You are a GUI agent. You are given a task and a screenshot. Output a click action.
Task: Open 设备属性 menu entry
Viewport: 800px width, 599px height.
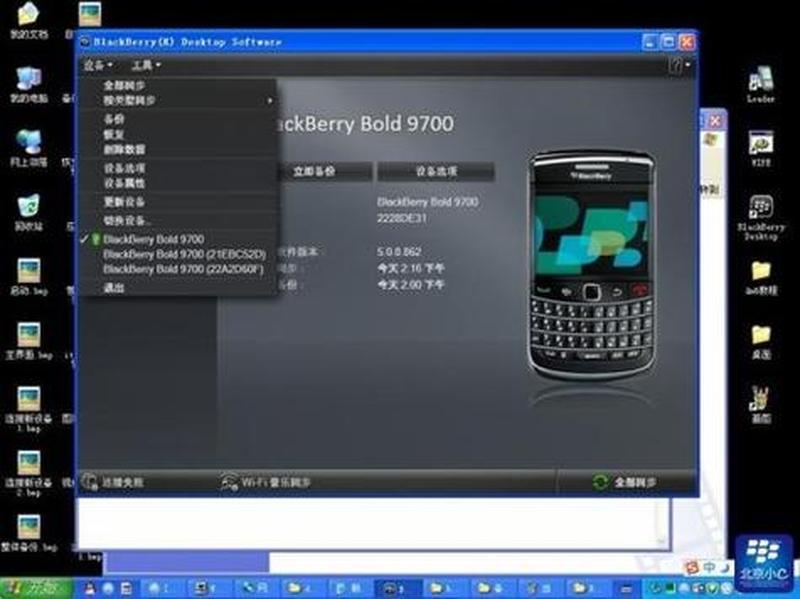(x=124, y=183)
